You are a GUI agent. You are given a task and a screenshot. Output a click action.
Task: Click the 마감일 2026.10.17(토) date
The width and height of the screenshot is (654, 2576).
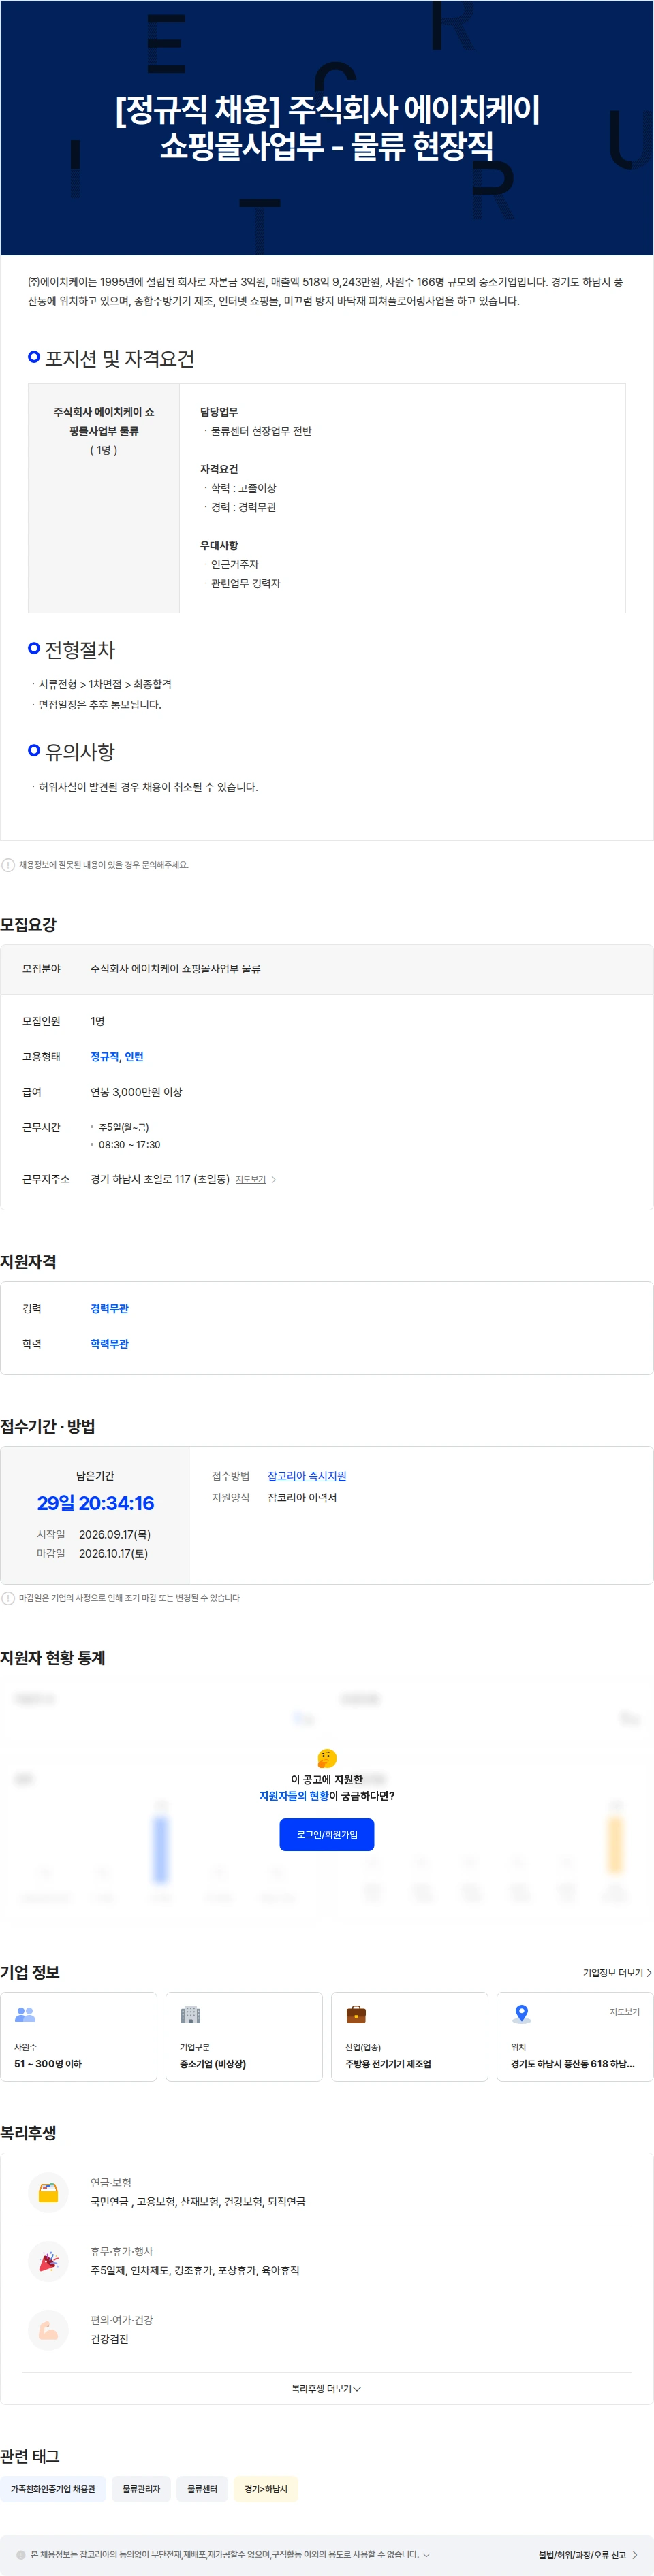tap(113, 1553)
